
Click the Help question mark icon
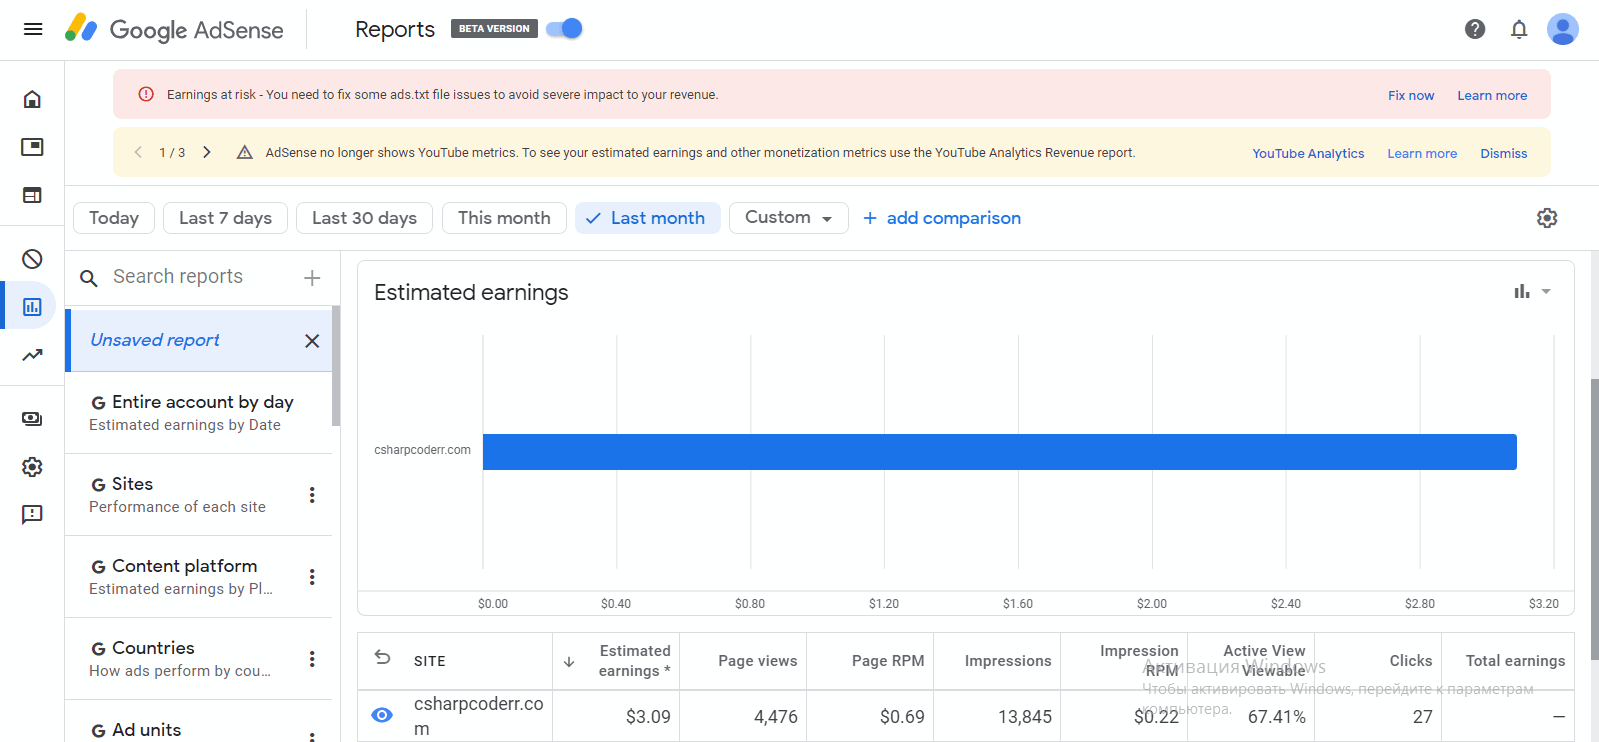click(1474, 29)
